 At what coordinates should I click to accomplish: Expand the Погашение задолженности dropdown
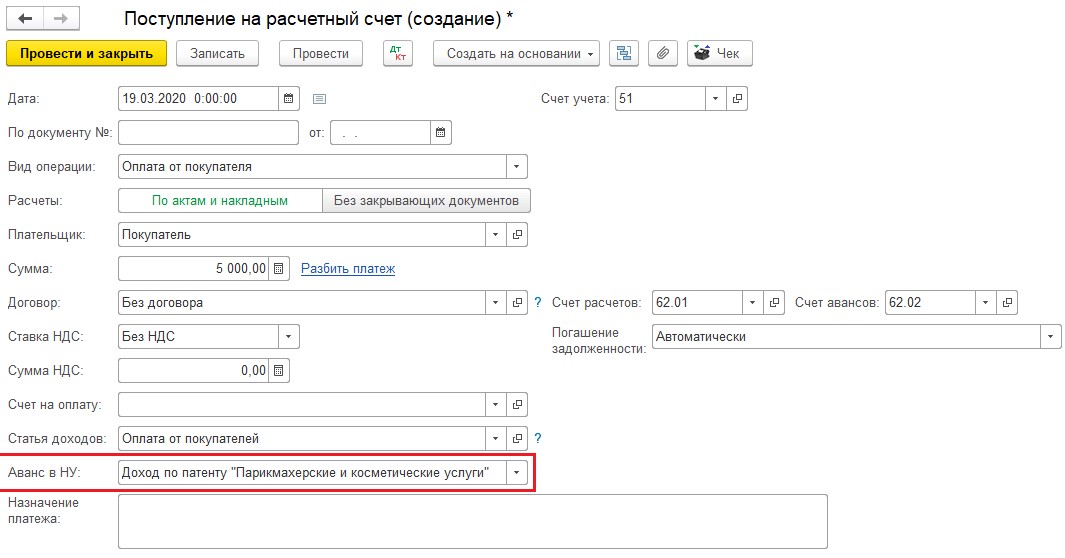(x=1050, y=337)
